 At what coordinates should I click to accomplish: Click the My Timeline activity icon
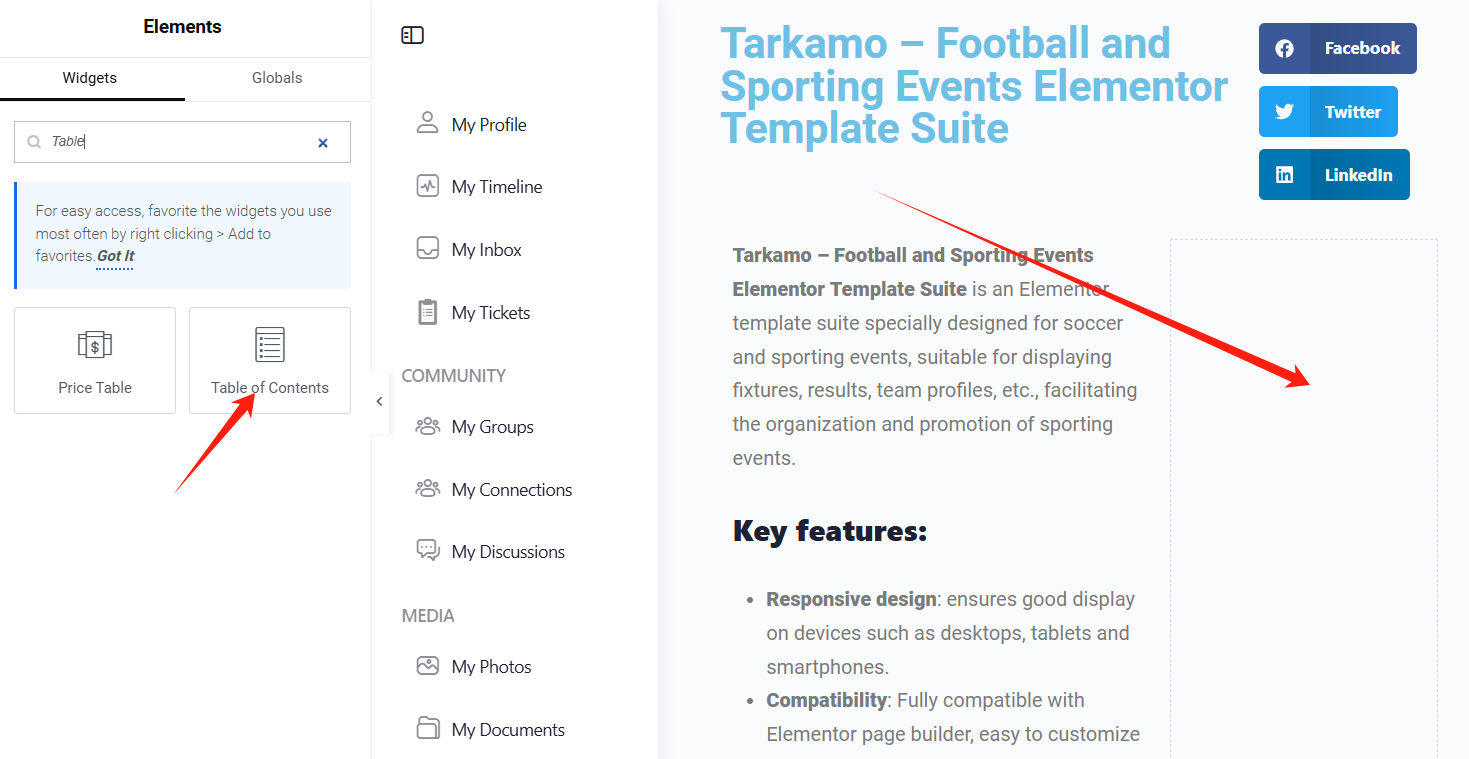pyautogui.click(x=427, y=185)
